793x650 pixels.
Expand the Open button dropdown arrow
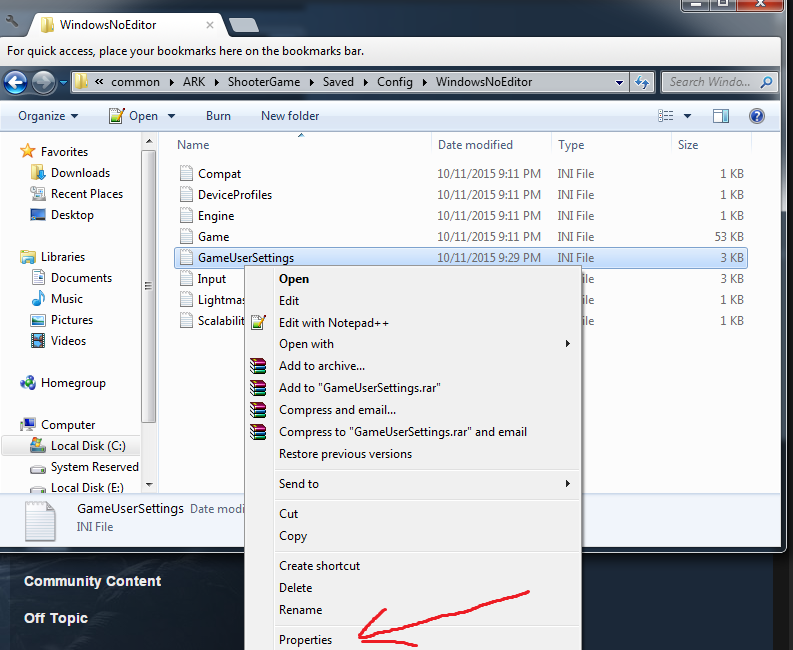(171, 116)
